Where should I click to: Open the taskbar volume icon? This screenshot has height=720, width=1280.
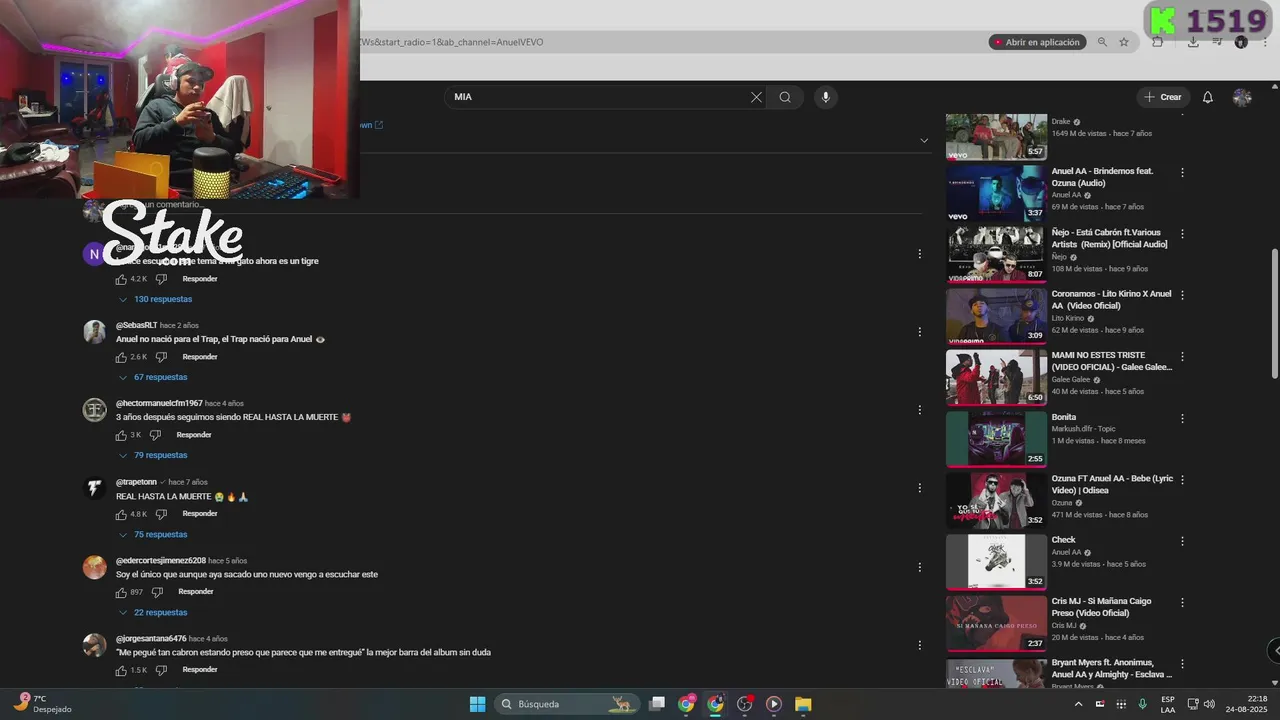pos(1209,704)
